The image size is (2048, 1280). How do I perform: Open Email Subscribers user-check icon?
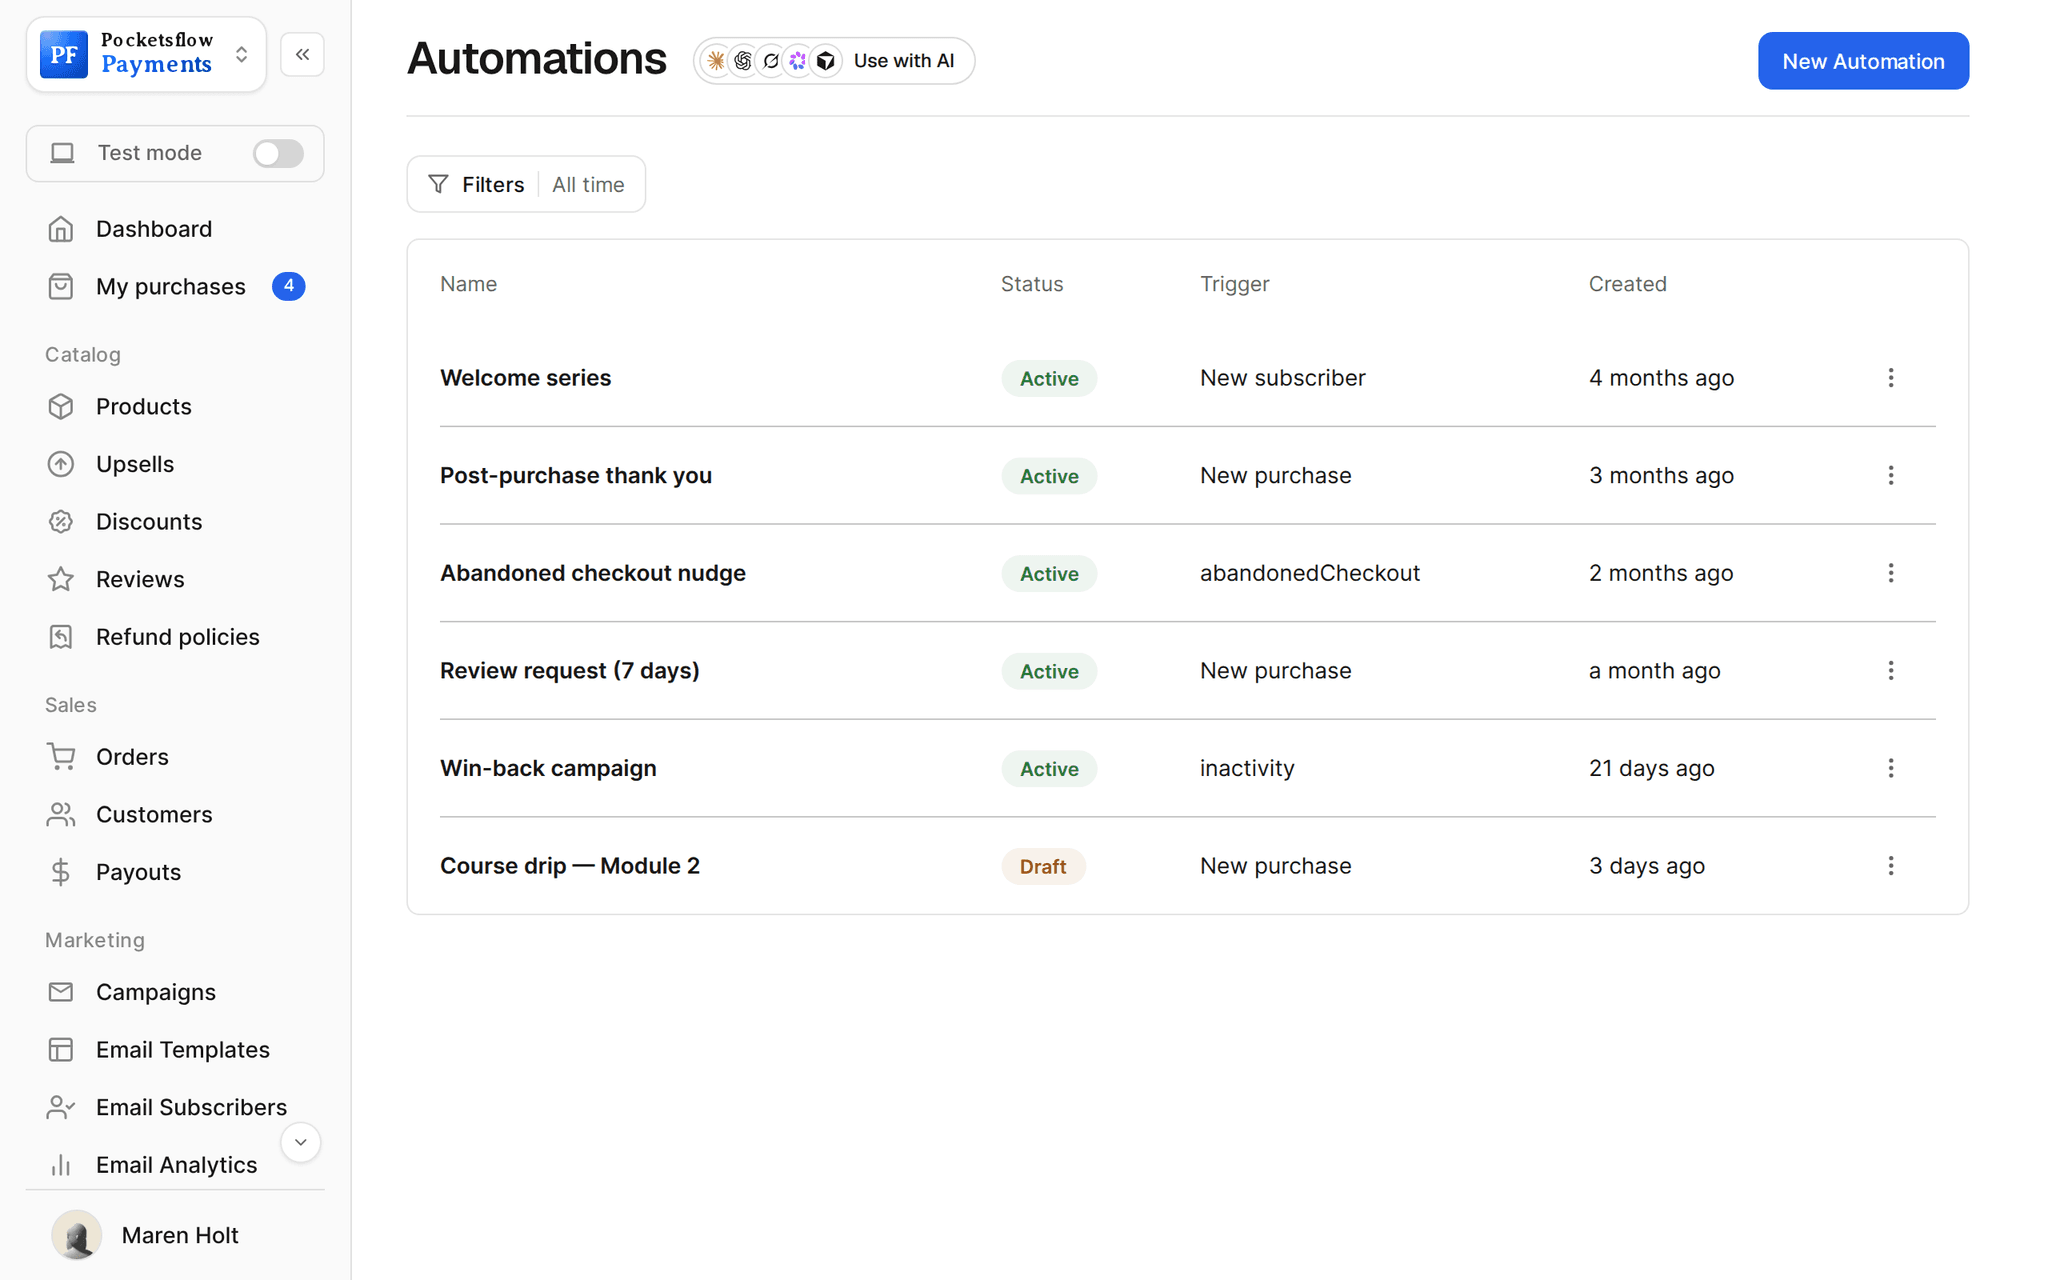61,1107
